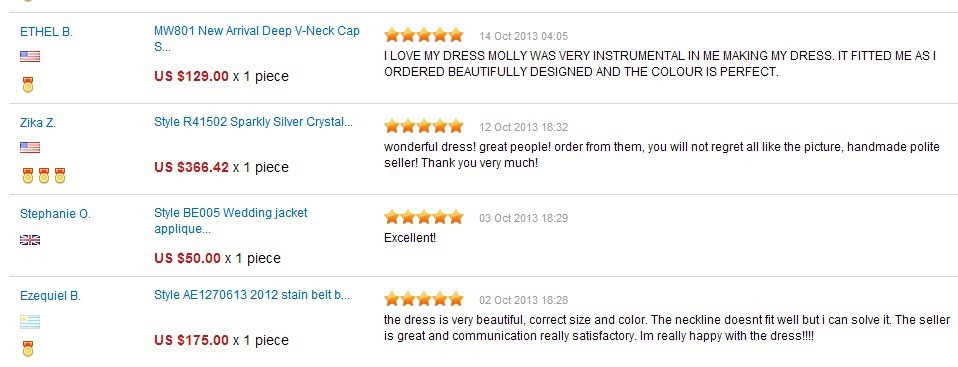Click the US flag icon under Zika Z.

pos(30,147)
